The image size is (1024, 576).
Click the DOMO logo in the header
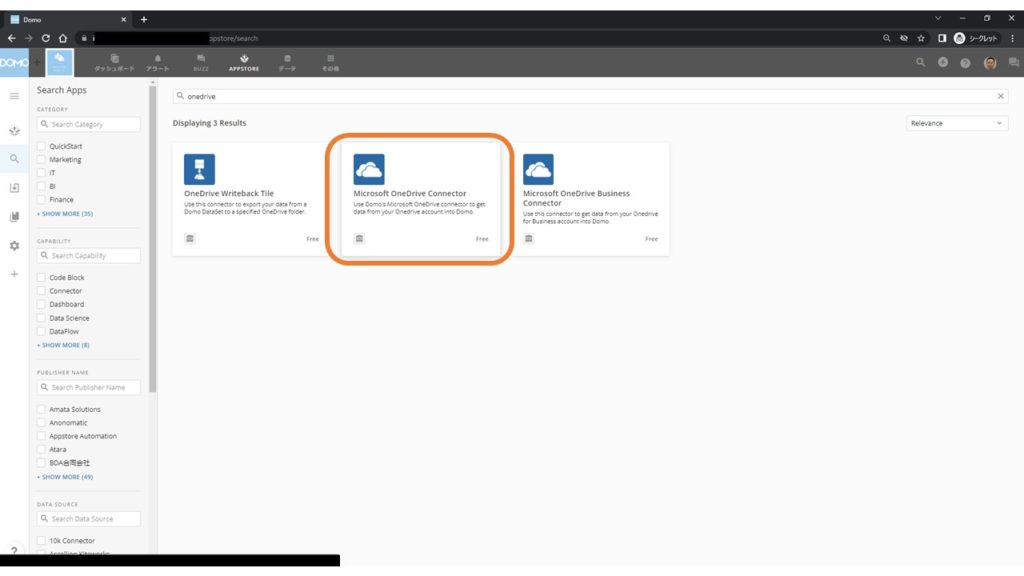pos(14,63)
